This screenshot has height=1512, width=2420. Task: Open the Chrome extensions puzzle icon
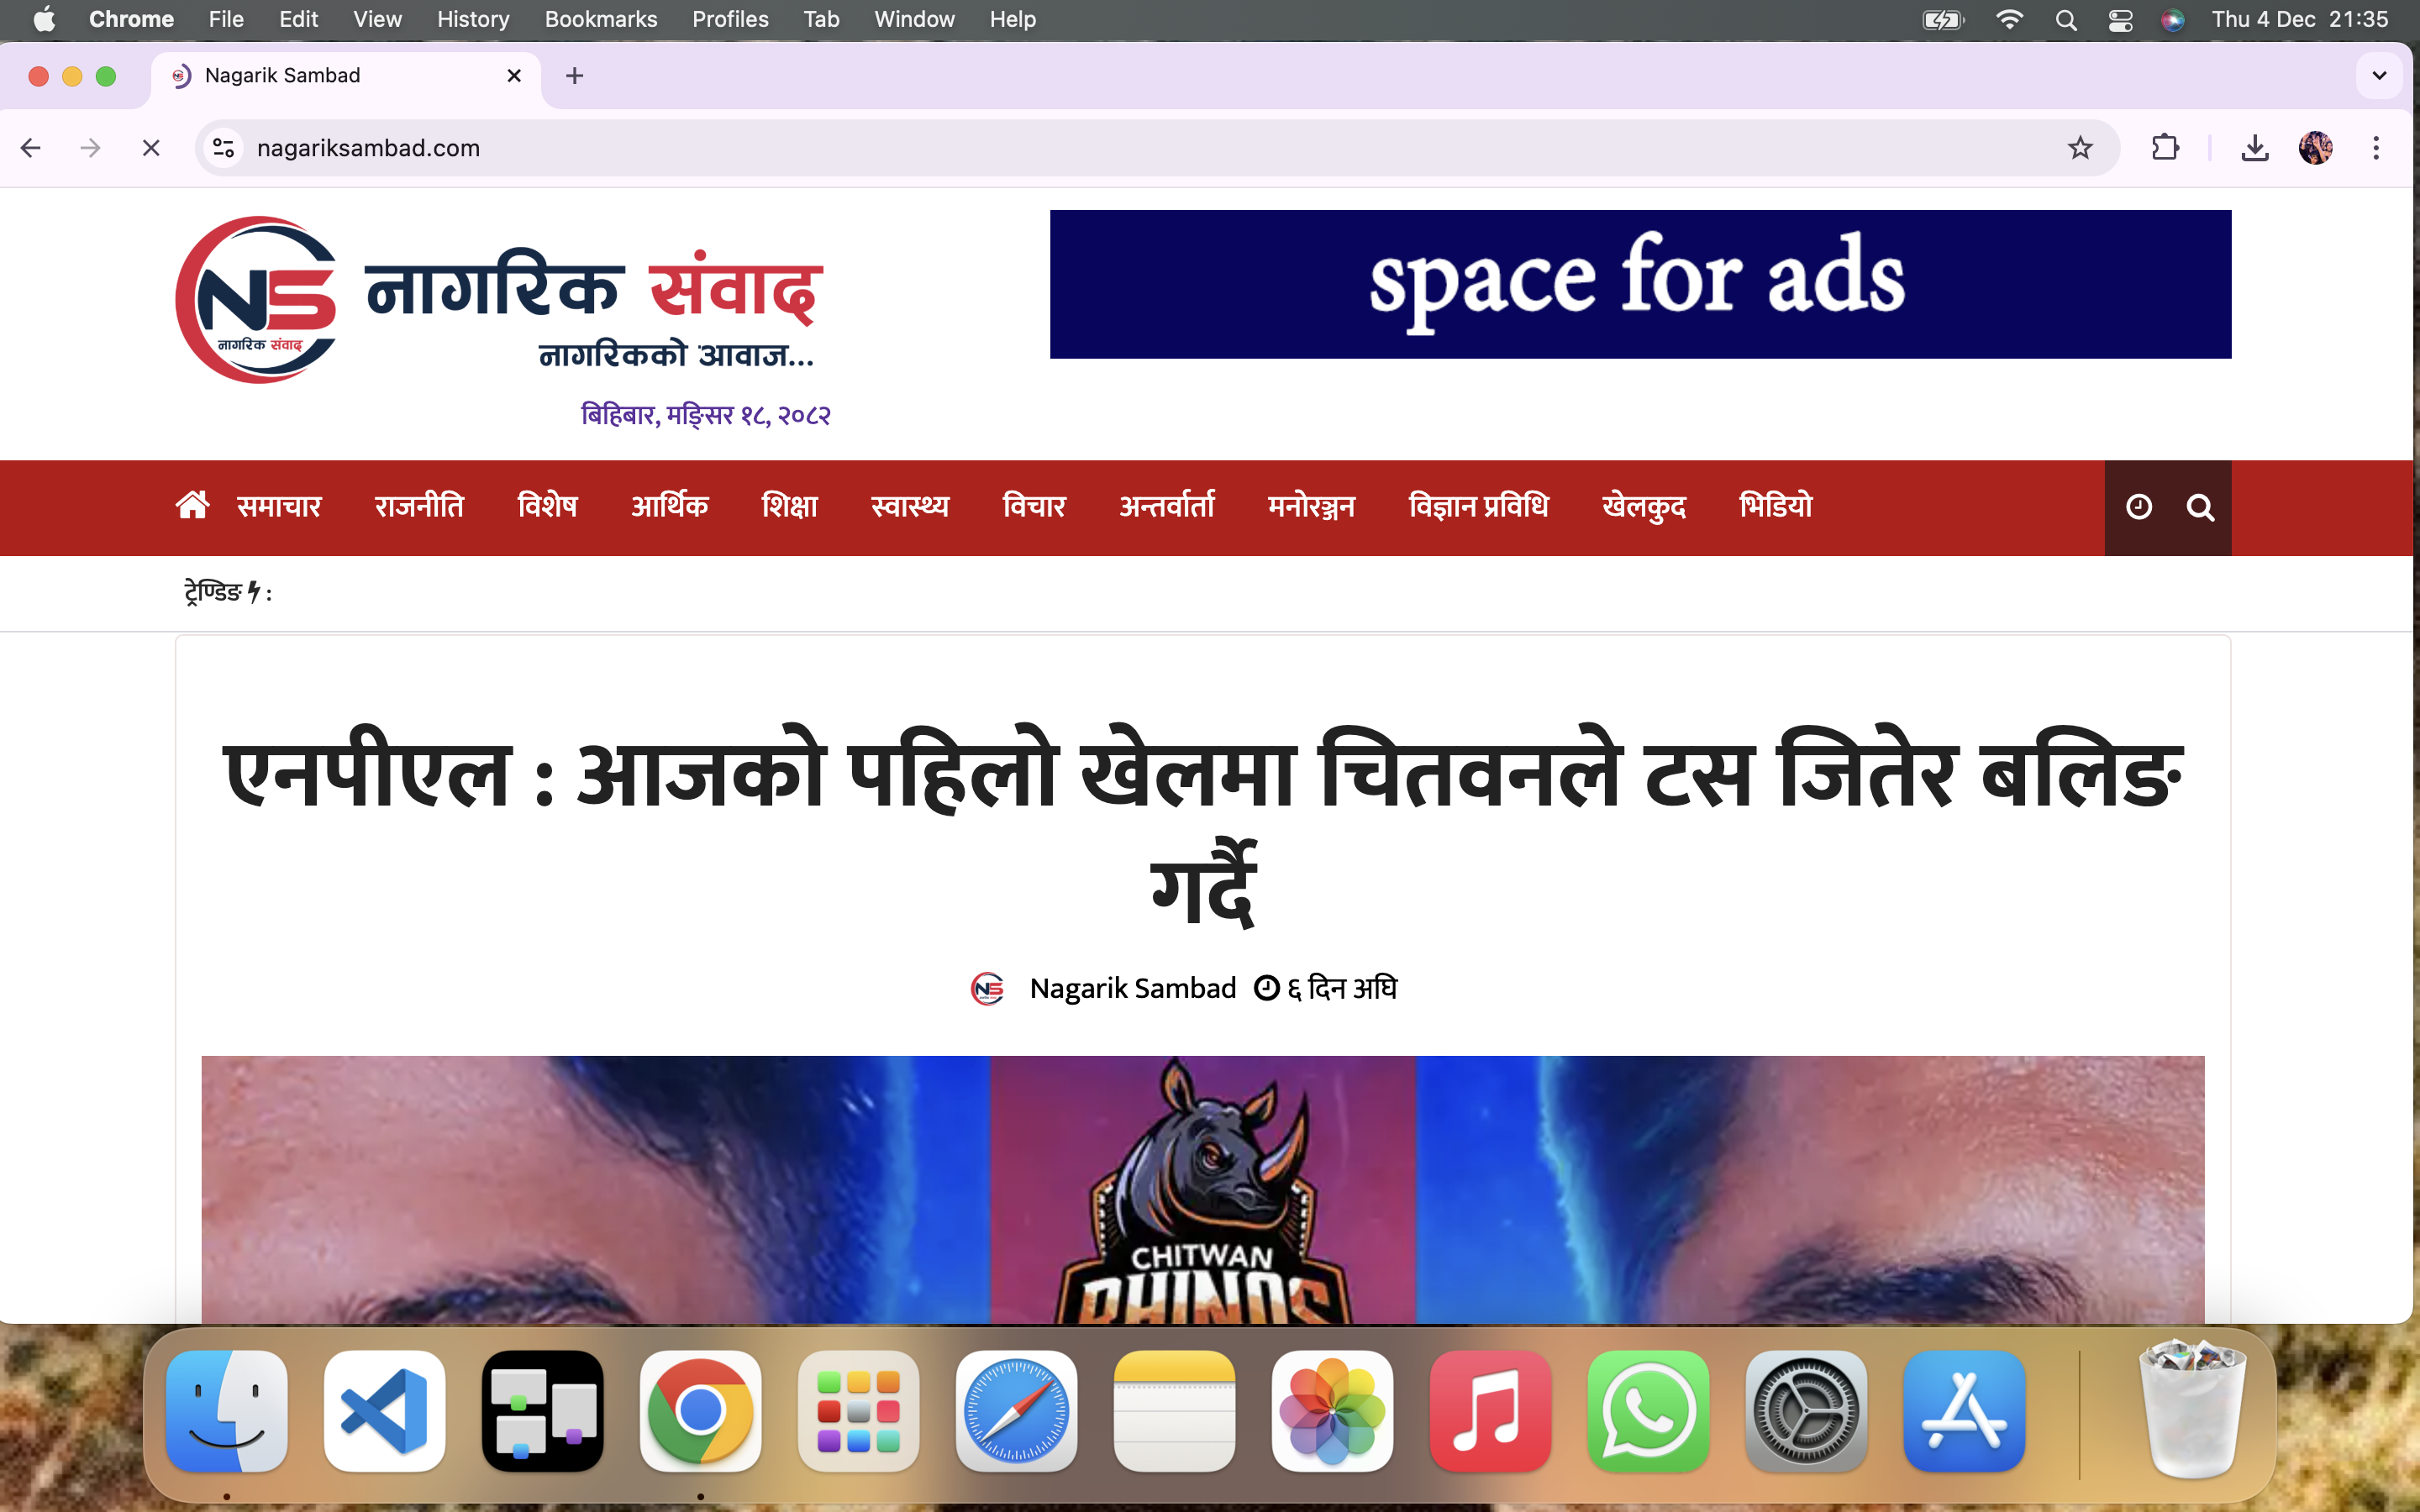(x=2165, y=147)
